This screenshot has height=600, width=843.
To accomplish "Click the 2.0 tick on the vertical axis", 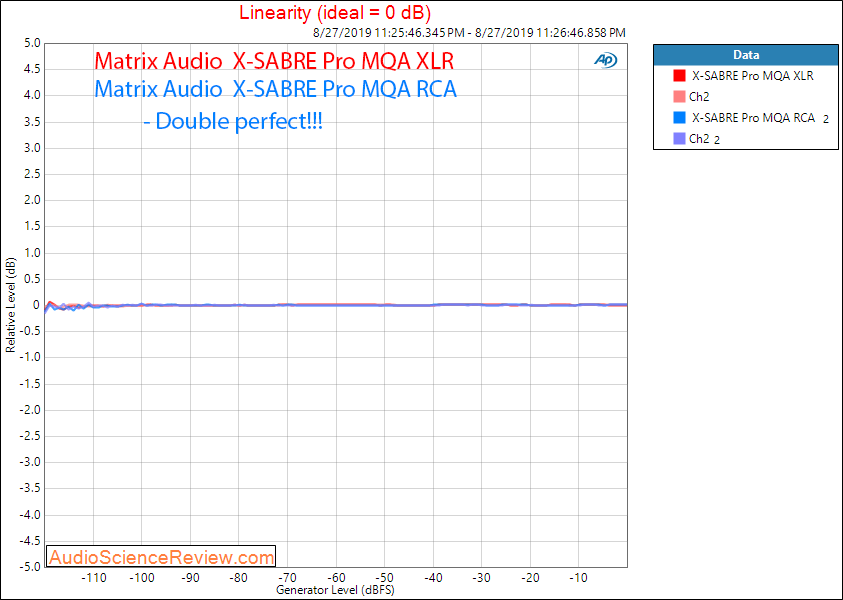I will pos(32,200).
